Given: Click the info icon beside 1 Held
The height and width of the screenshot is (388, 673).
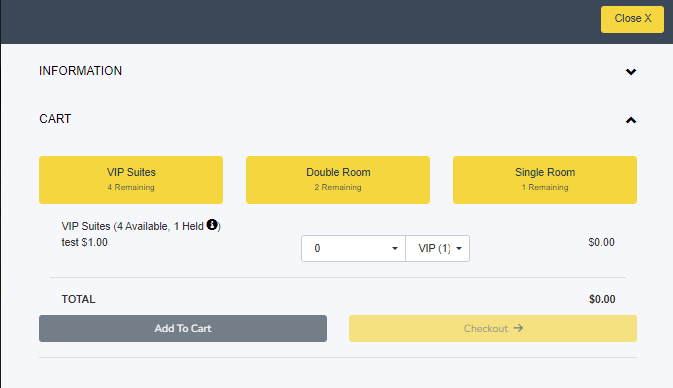Looking at the screenshot, I should click(x=212, y=224).
